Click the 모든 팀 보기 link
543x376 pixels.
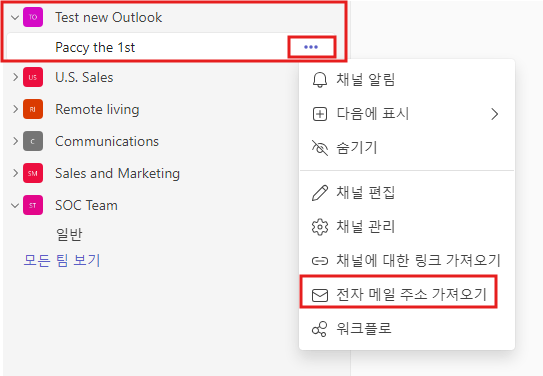click(62, 260)
